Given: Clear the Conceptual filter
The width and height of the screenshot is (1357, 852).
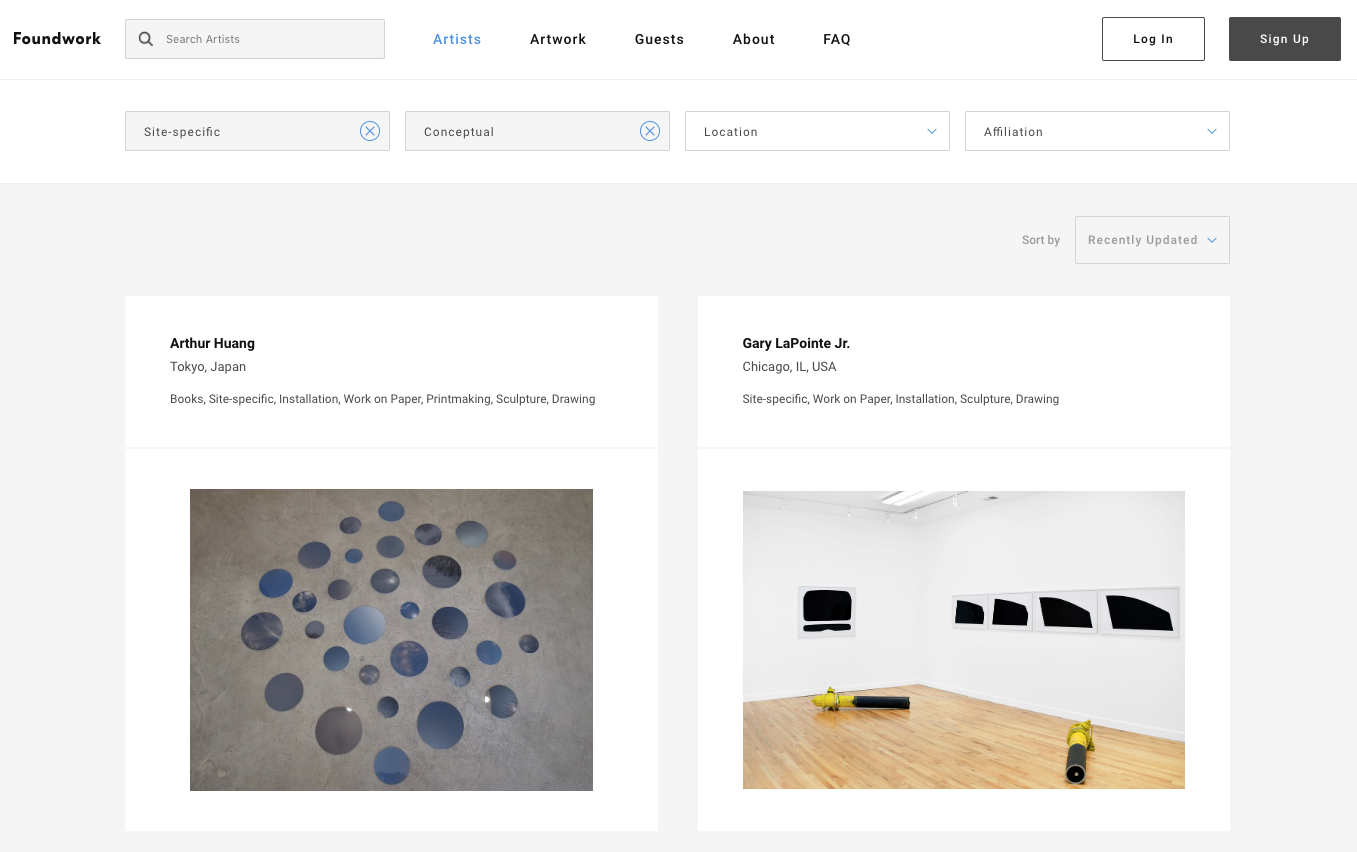Looking at the screenshot, I should tap(650, 131).
